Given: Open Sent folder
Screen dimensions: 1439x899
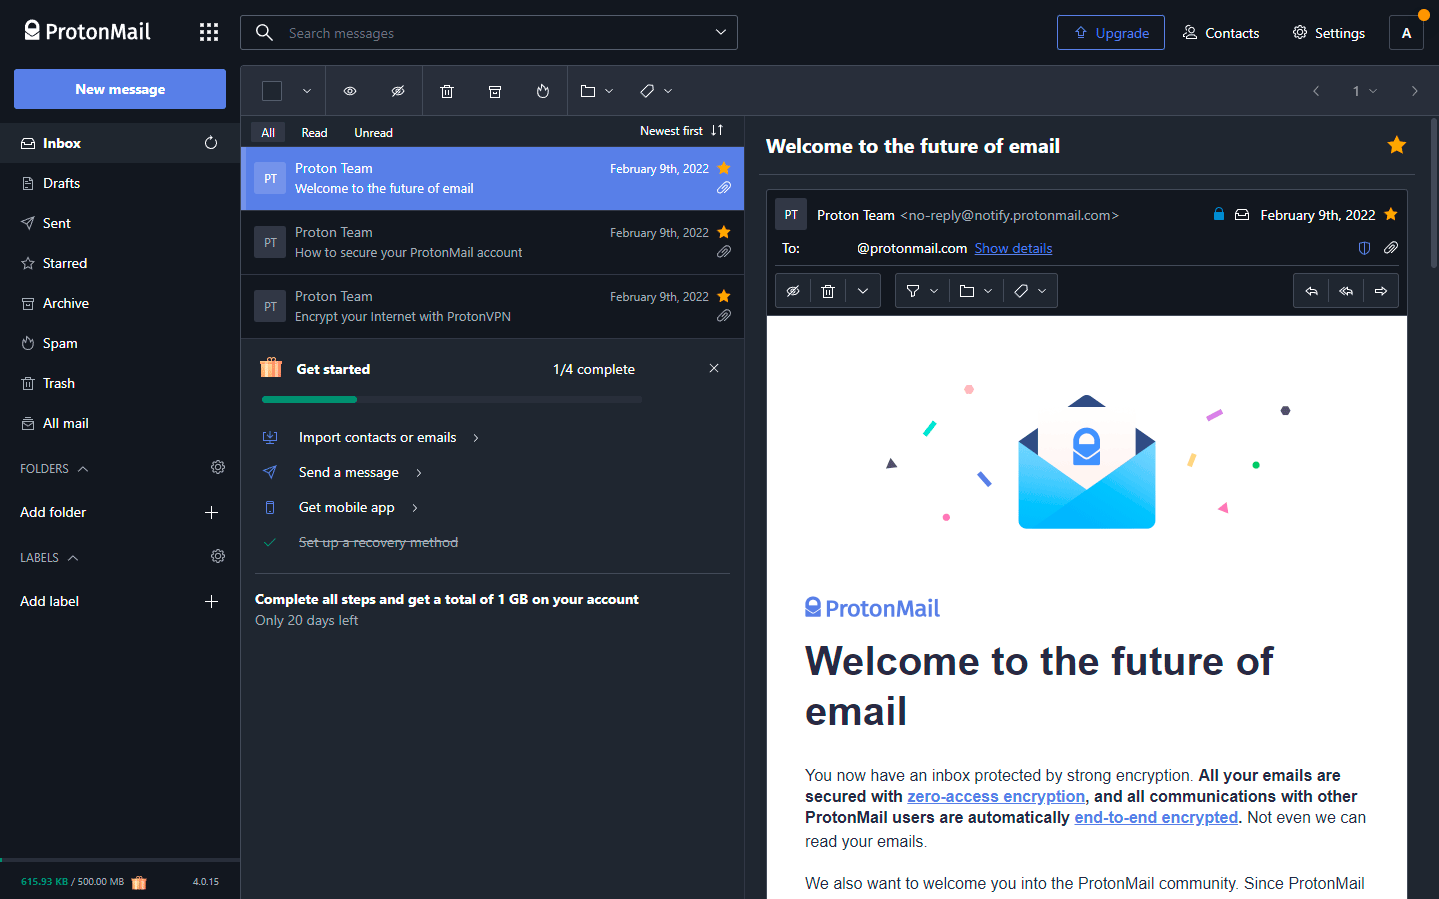Looking at the screenshot, I should pyautogui.click(x=120, y=223).
